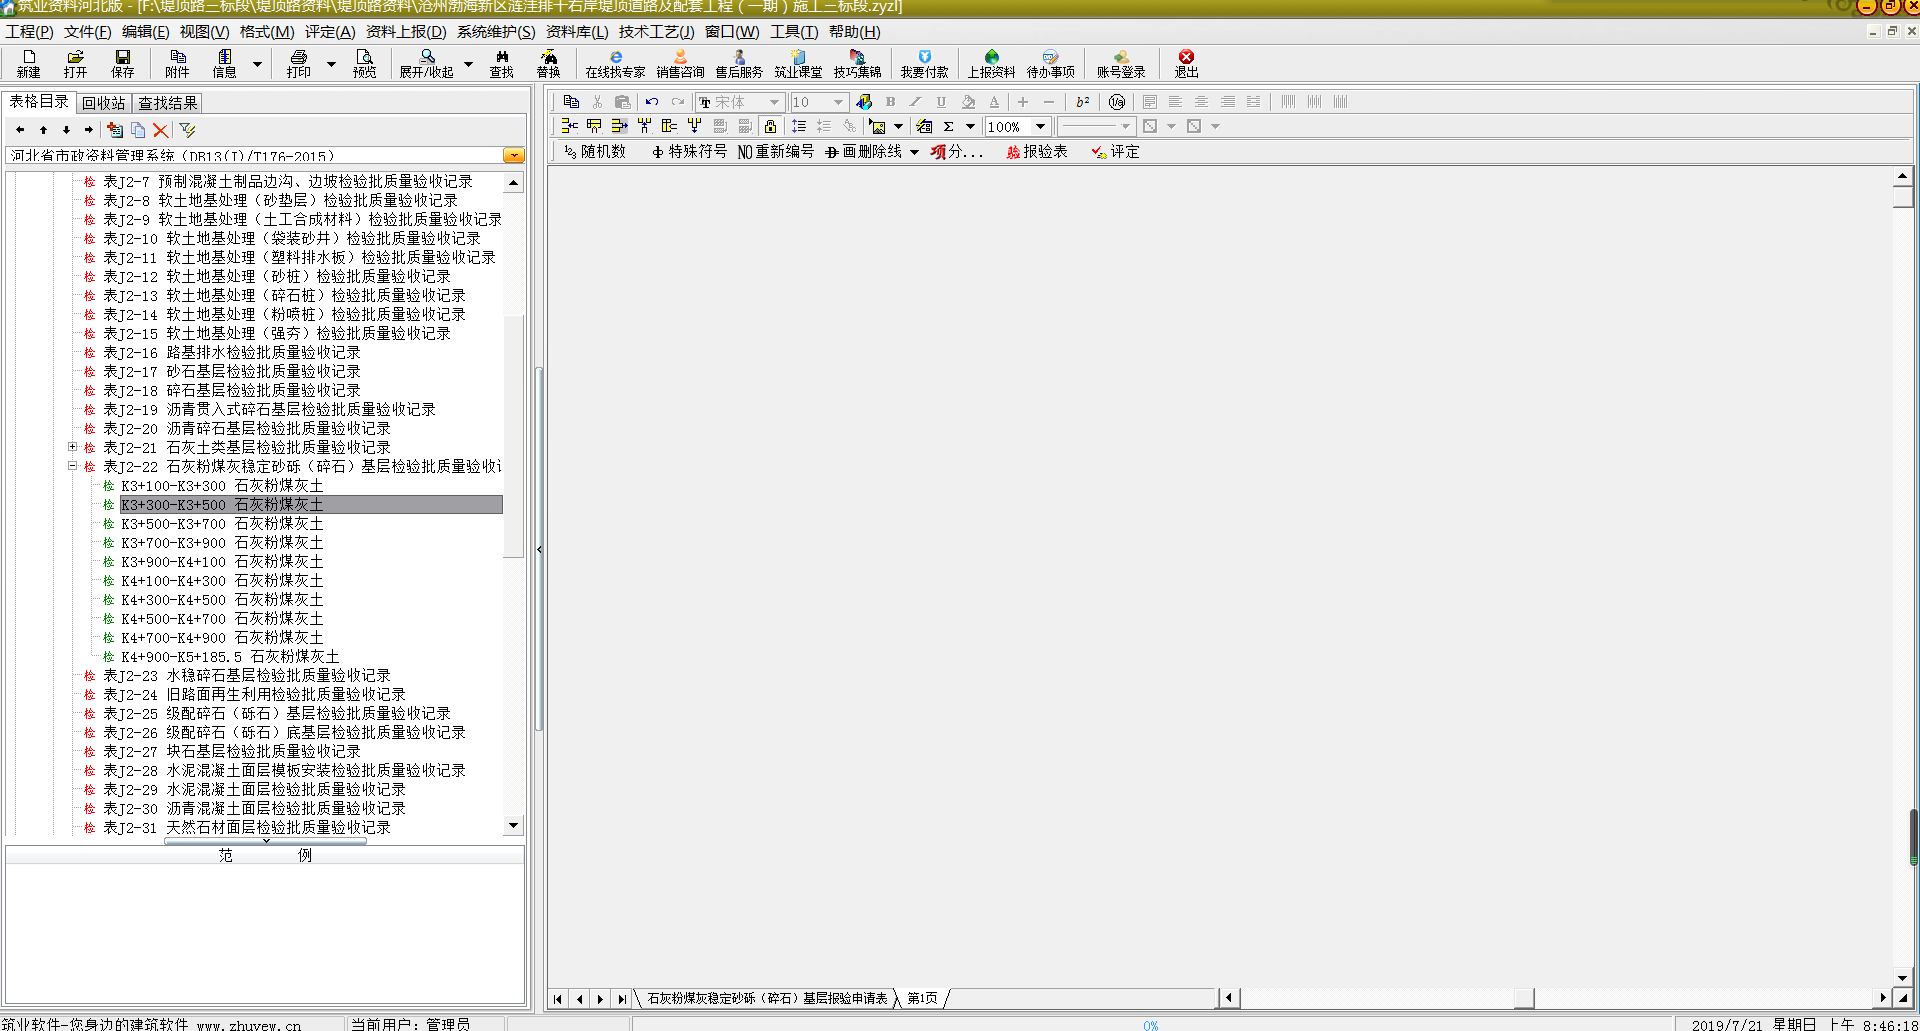This screenshot has height=1031, width=1920.
Task: Open 待办事项 to-do items
Action: coord(1050,64)
